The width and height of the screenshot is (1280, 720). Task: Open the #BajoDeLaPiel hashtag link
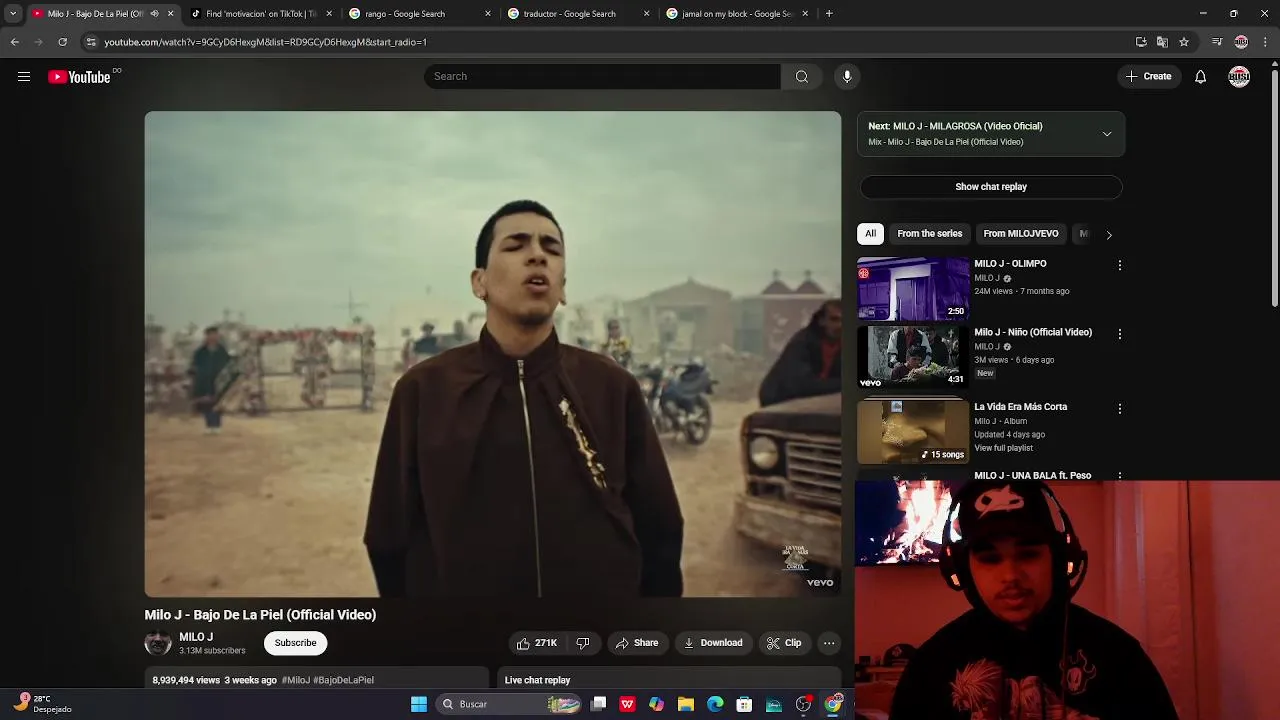[343, 680]
